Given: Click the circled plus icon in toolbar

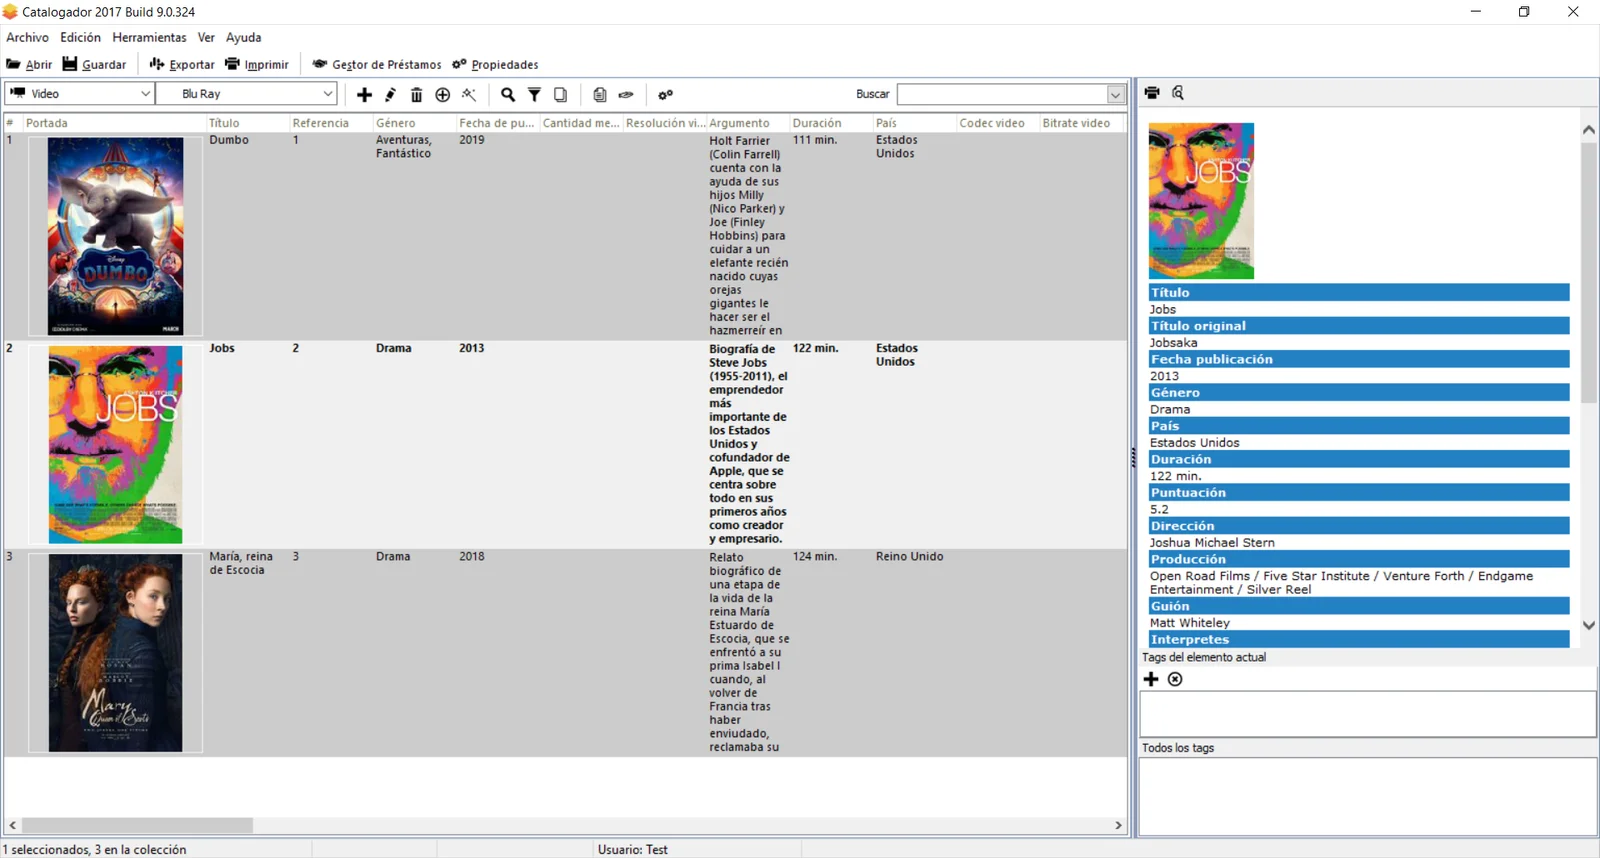Looking at the screenshot, I should click(x=442, y=94).
